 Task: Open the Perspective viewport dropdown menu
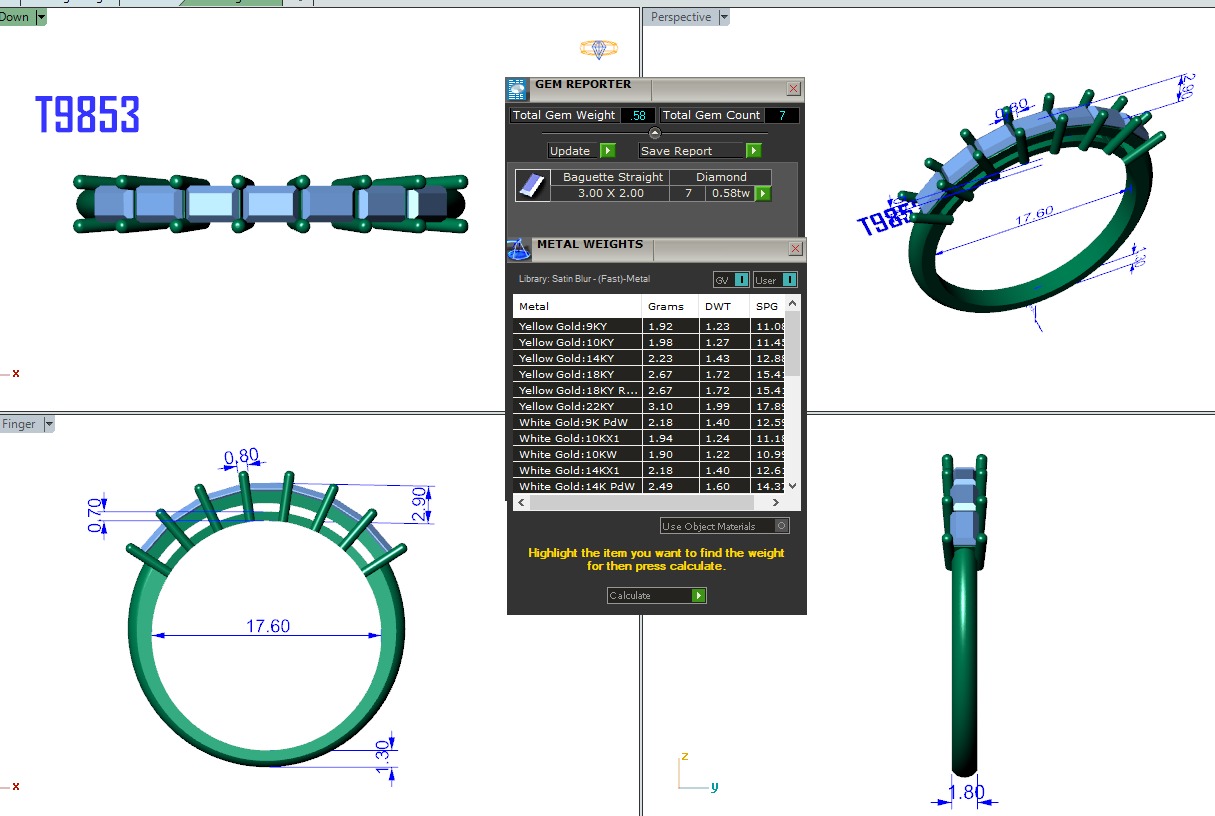point(725,17)
